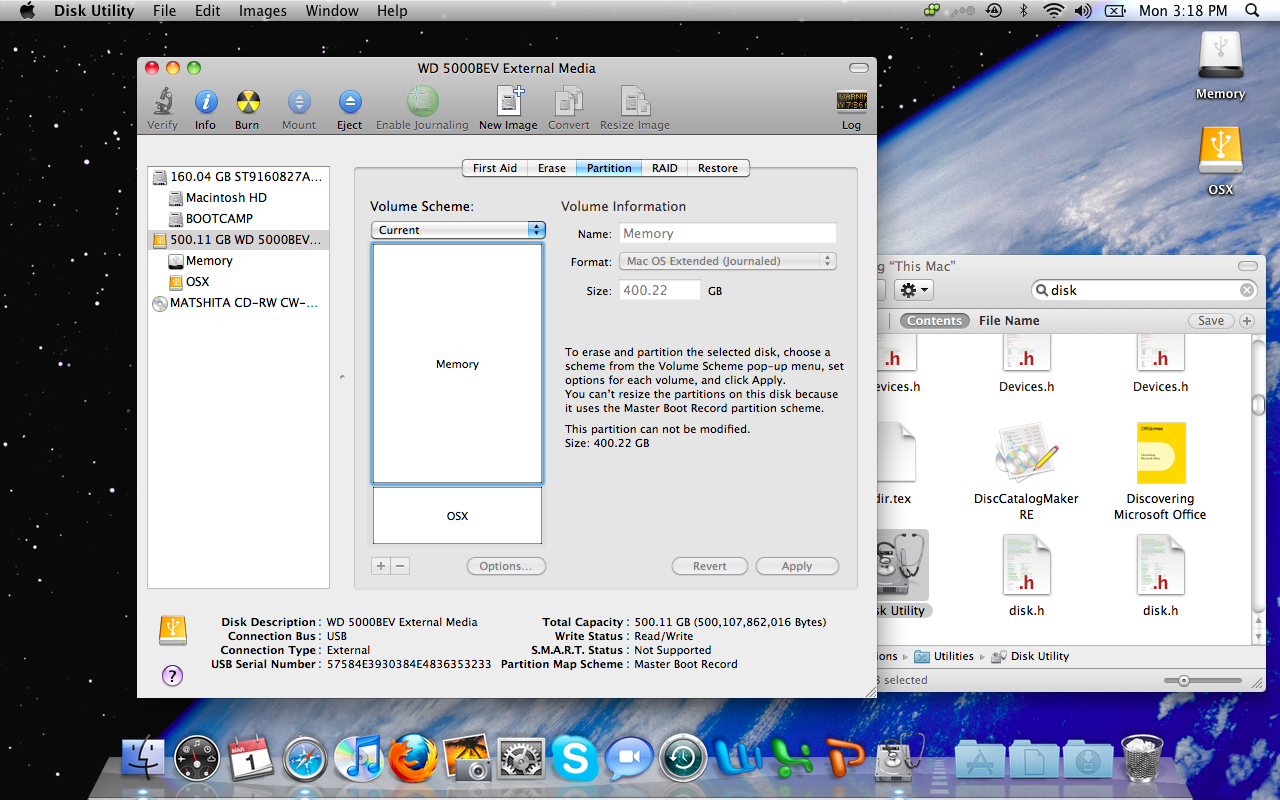Click the Wi-Fi status icon in menu bar
Viewport: 1280px width, 800px height.
coord(1053,11)
